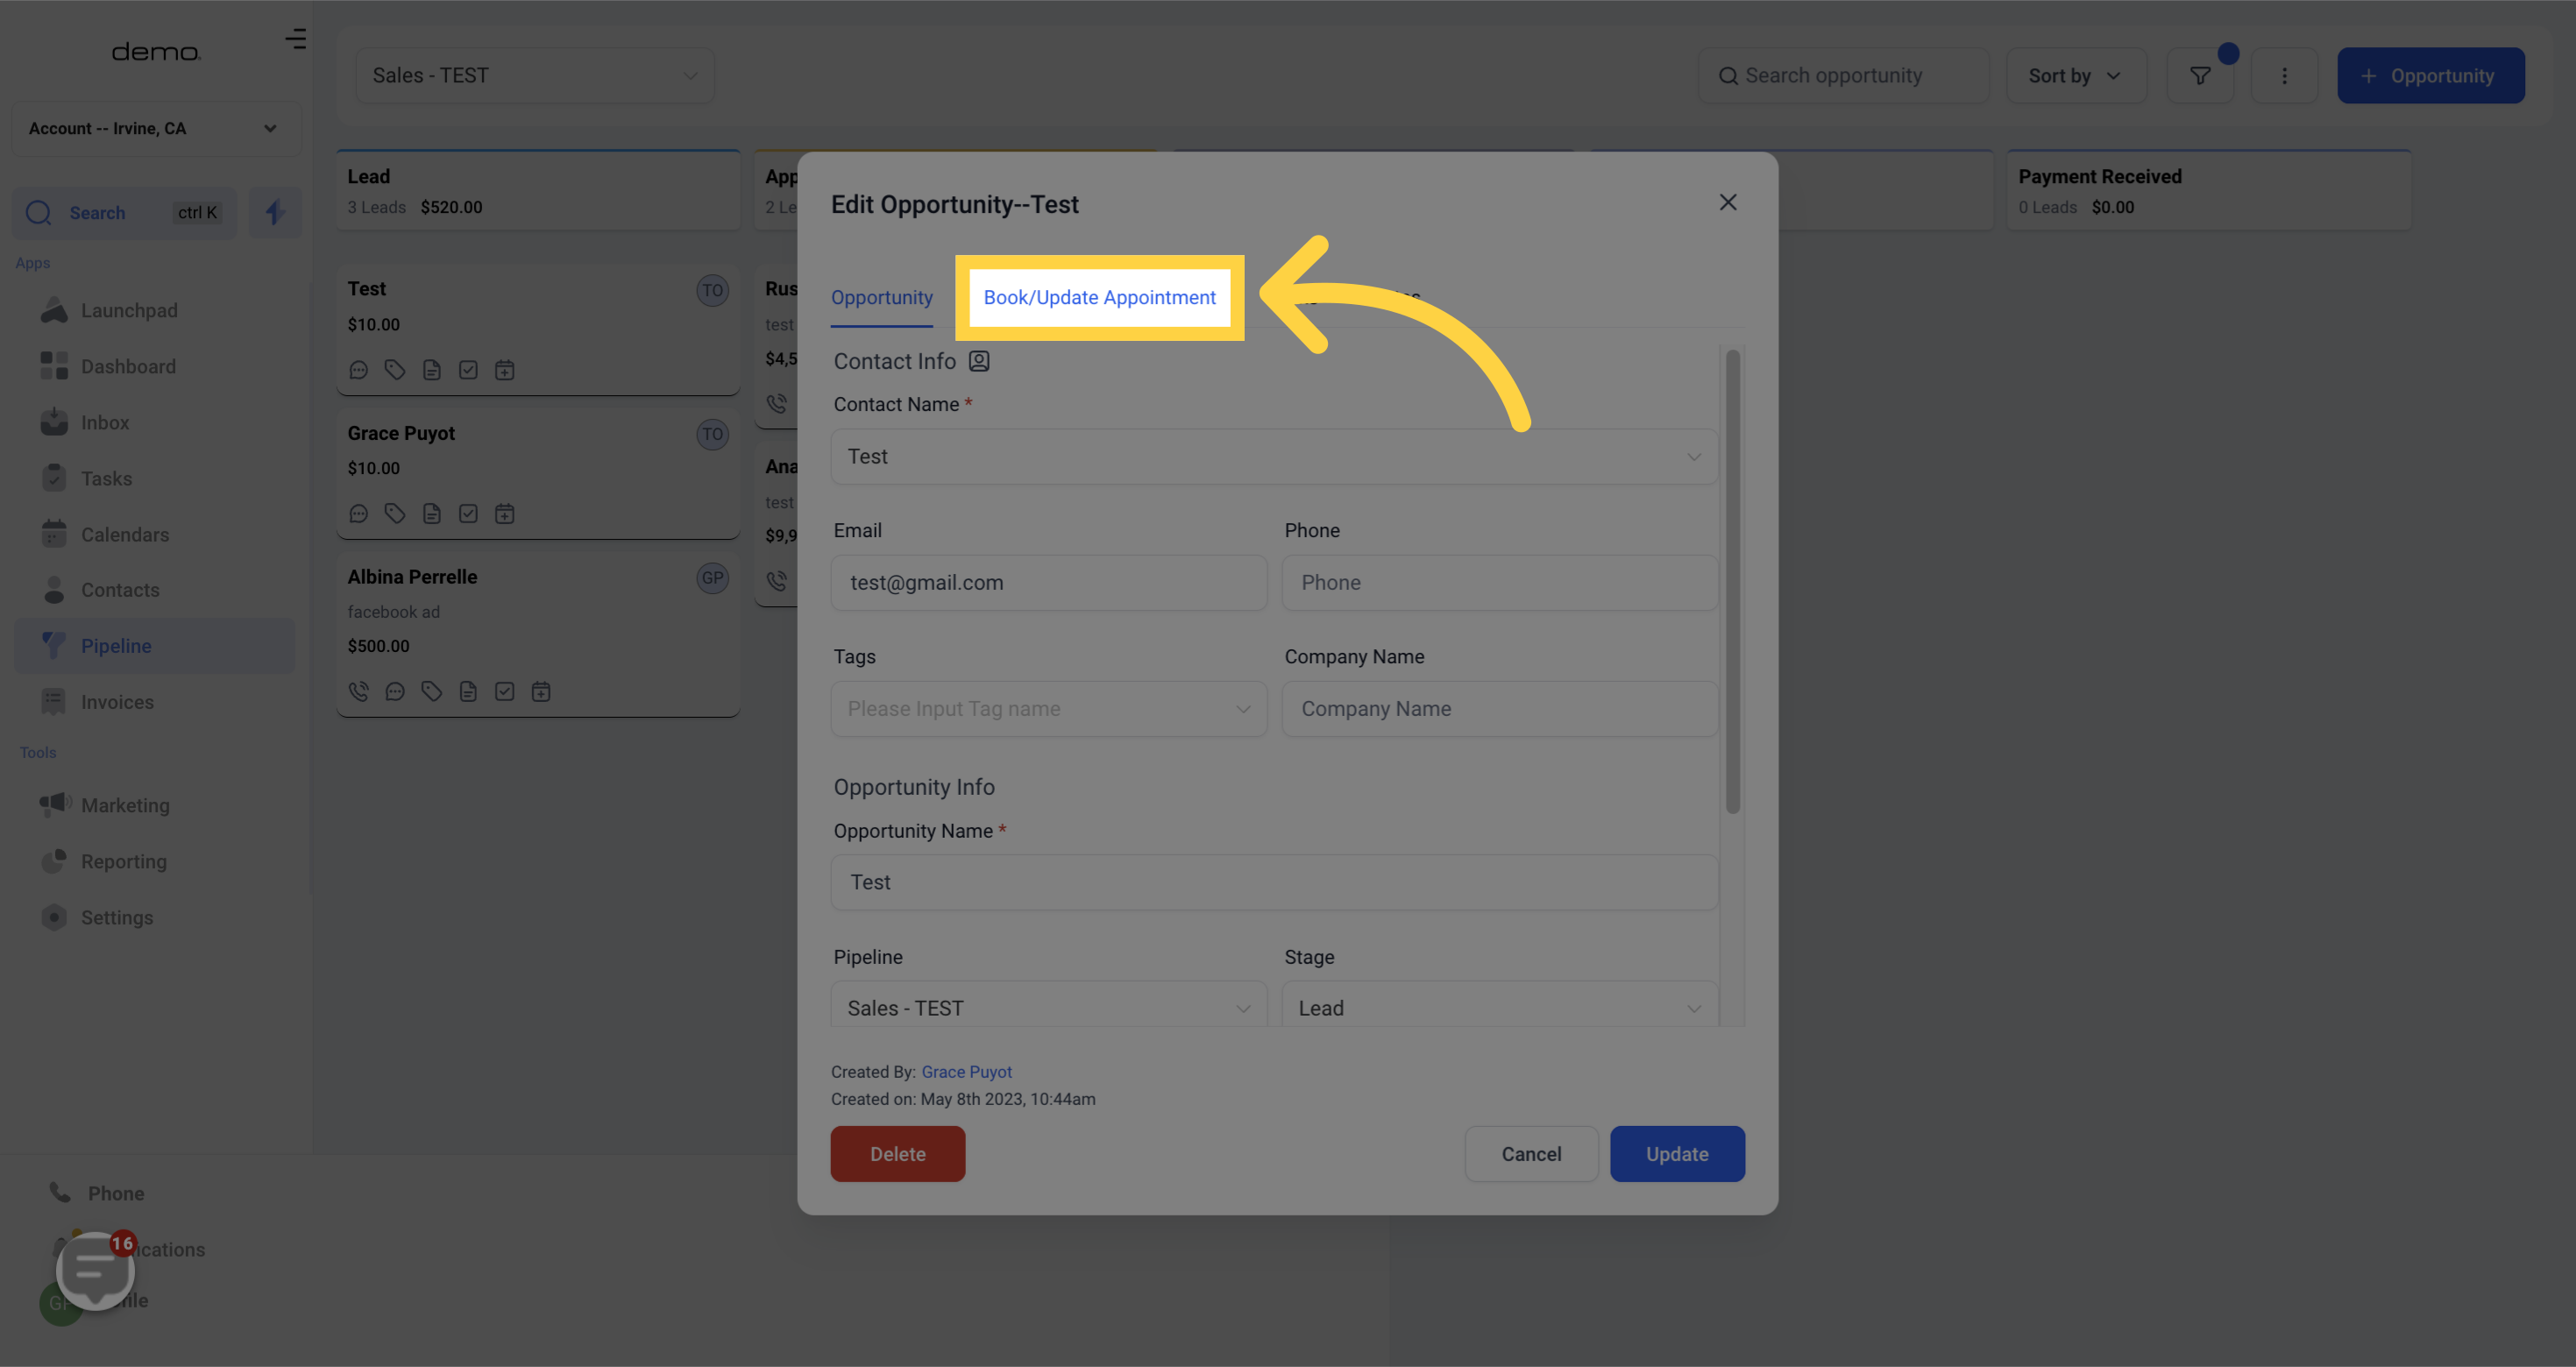Screen dimensions: 2576x1367
Task: Close the Edit Opportunity dialog
Action: (x=1728, y=202)
